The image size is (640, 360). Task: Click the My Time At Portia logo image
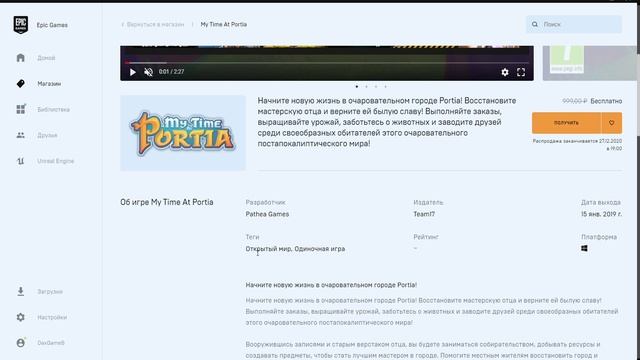coord(183,133)
